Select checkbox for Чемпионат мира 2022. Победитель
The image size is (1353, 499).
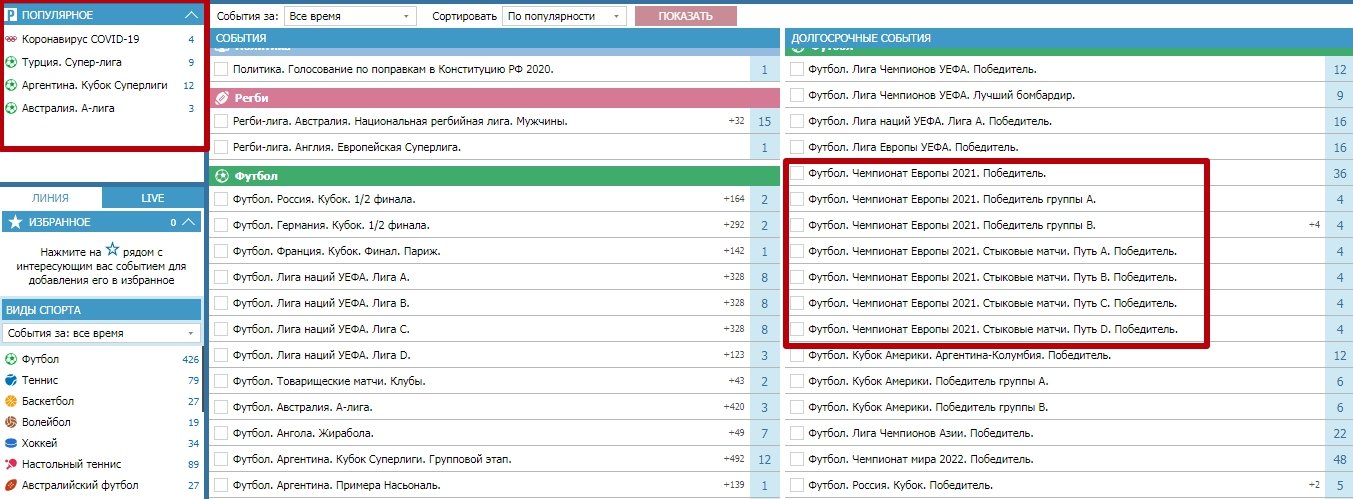pyautogui.click(x=797, y=459)
